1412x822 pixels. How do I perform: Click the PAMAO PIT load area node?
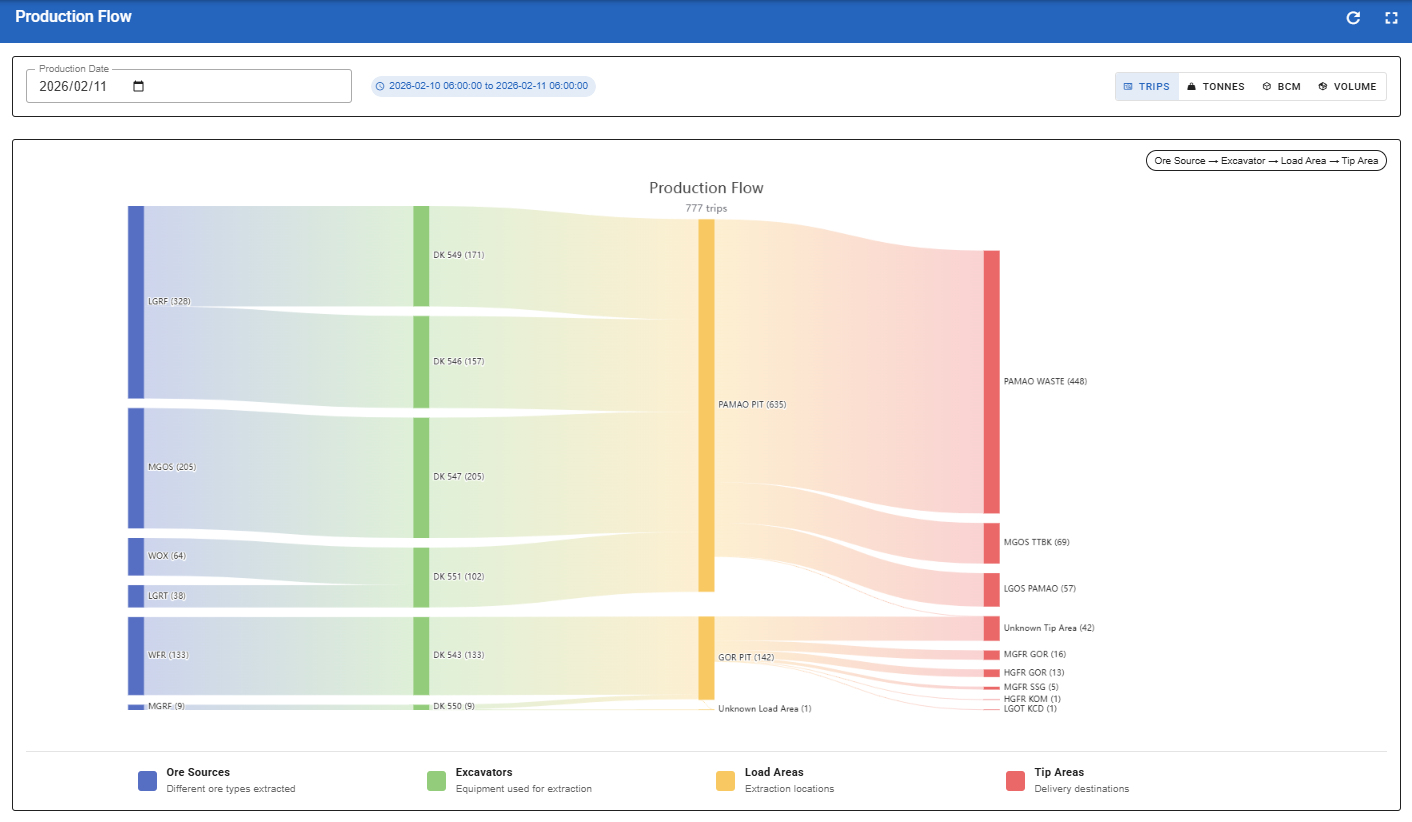coord(706,405)
